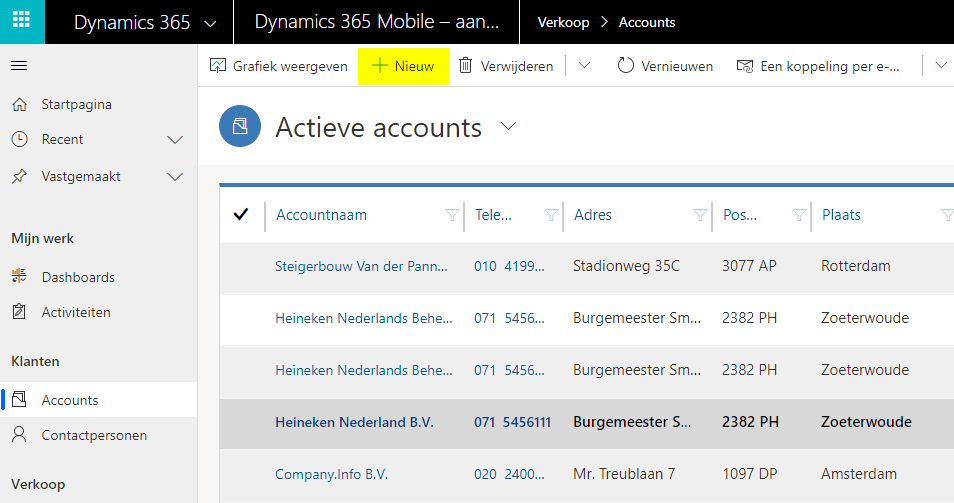Viewport: 954px width, 503px height.
Task: Click the Nieuw button
Action: [403, 66]
